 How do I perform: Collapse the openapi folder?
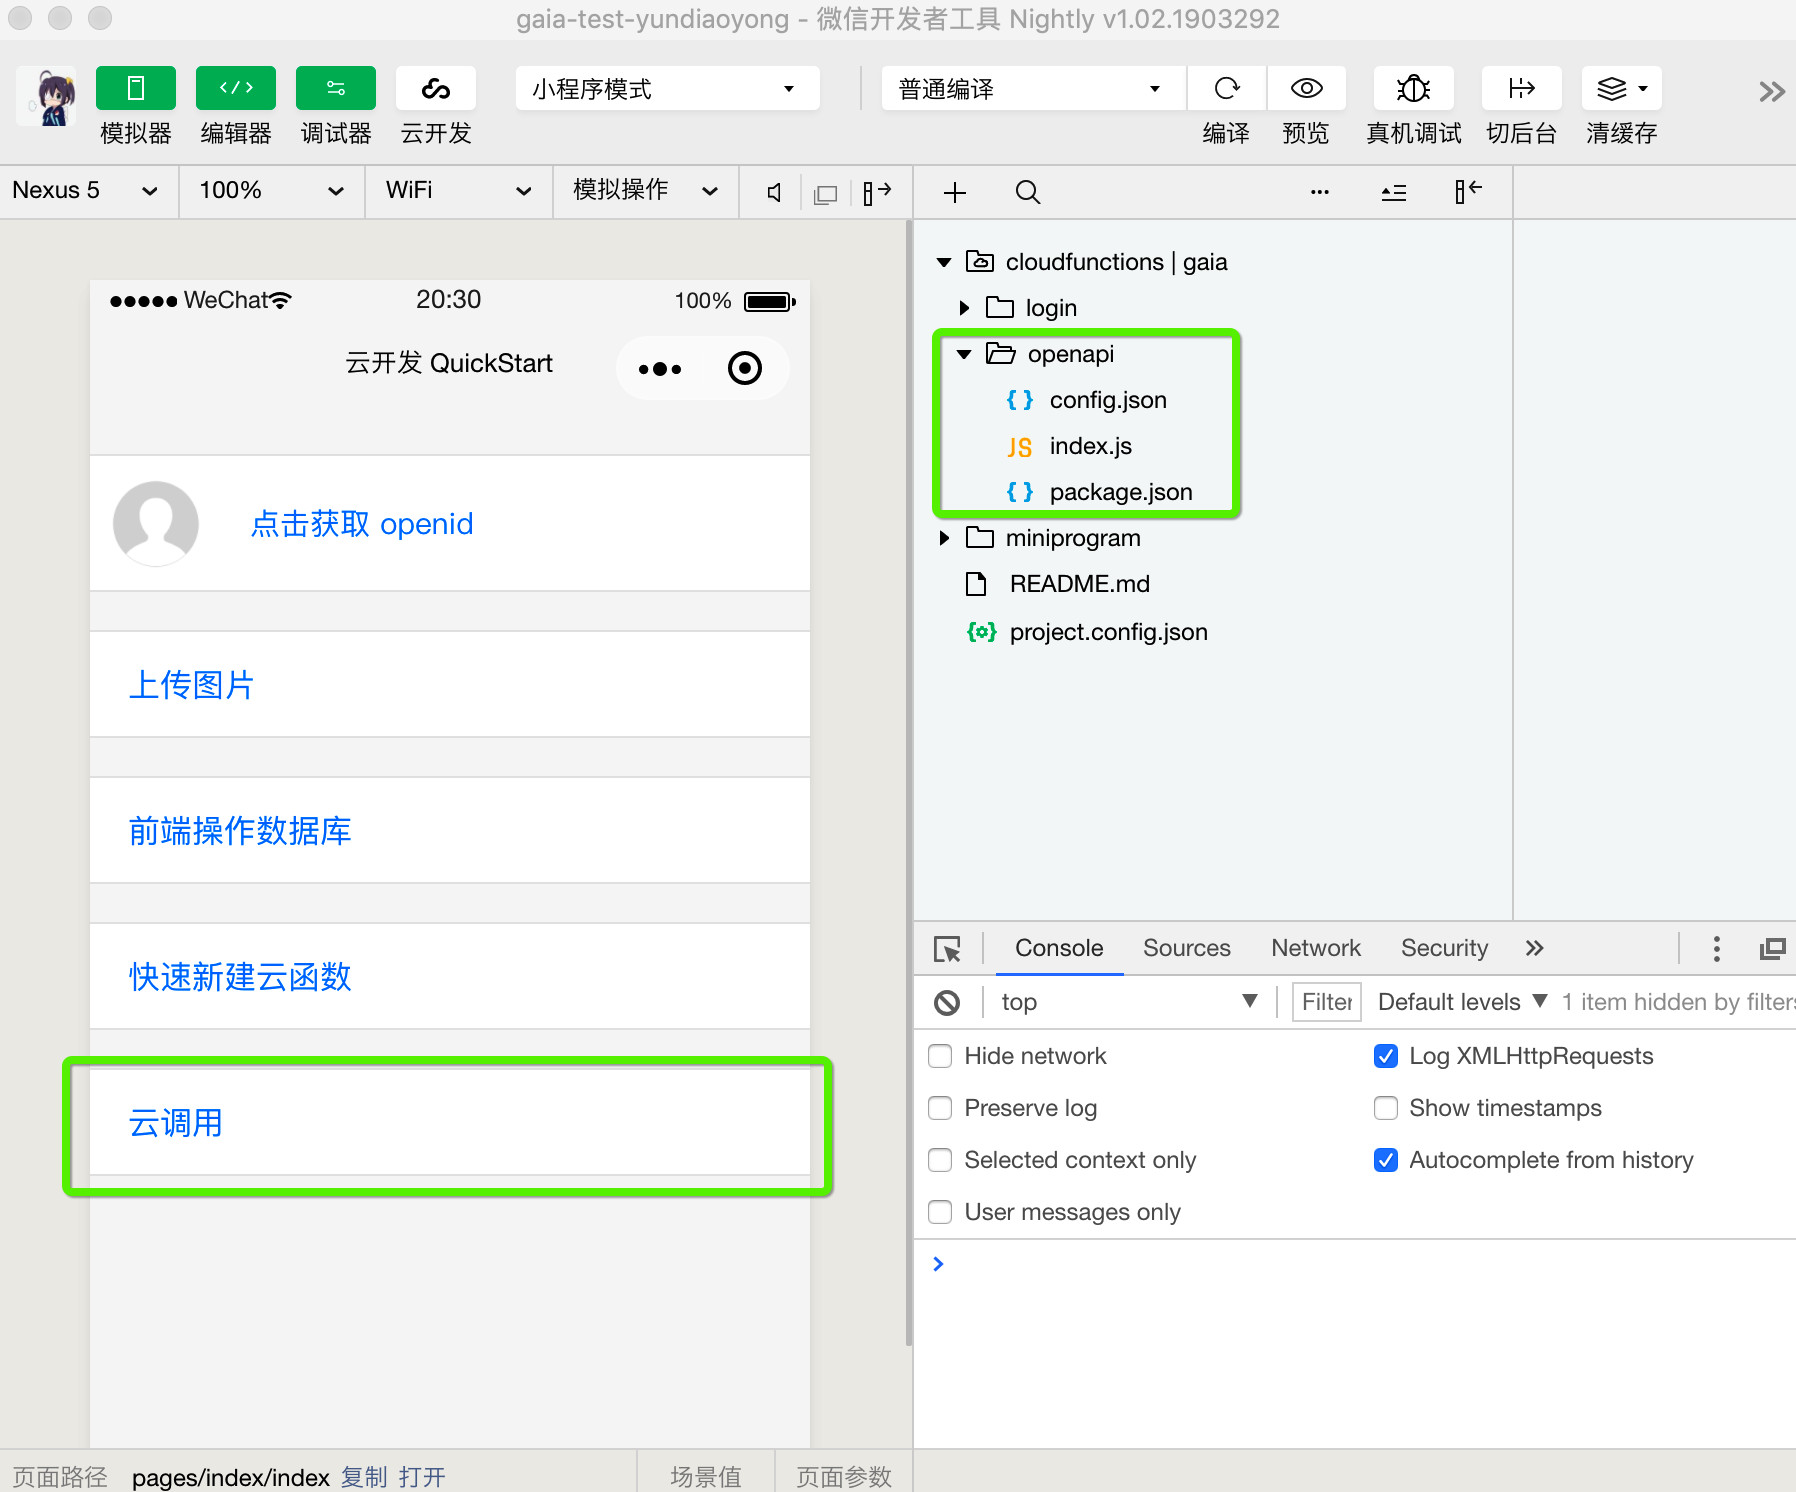tap(964, 354)
